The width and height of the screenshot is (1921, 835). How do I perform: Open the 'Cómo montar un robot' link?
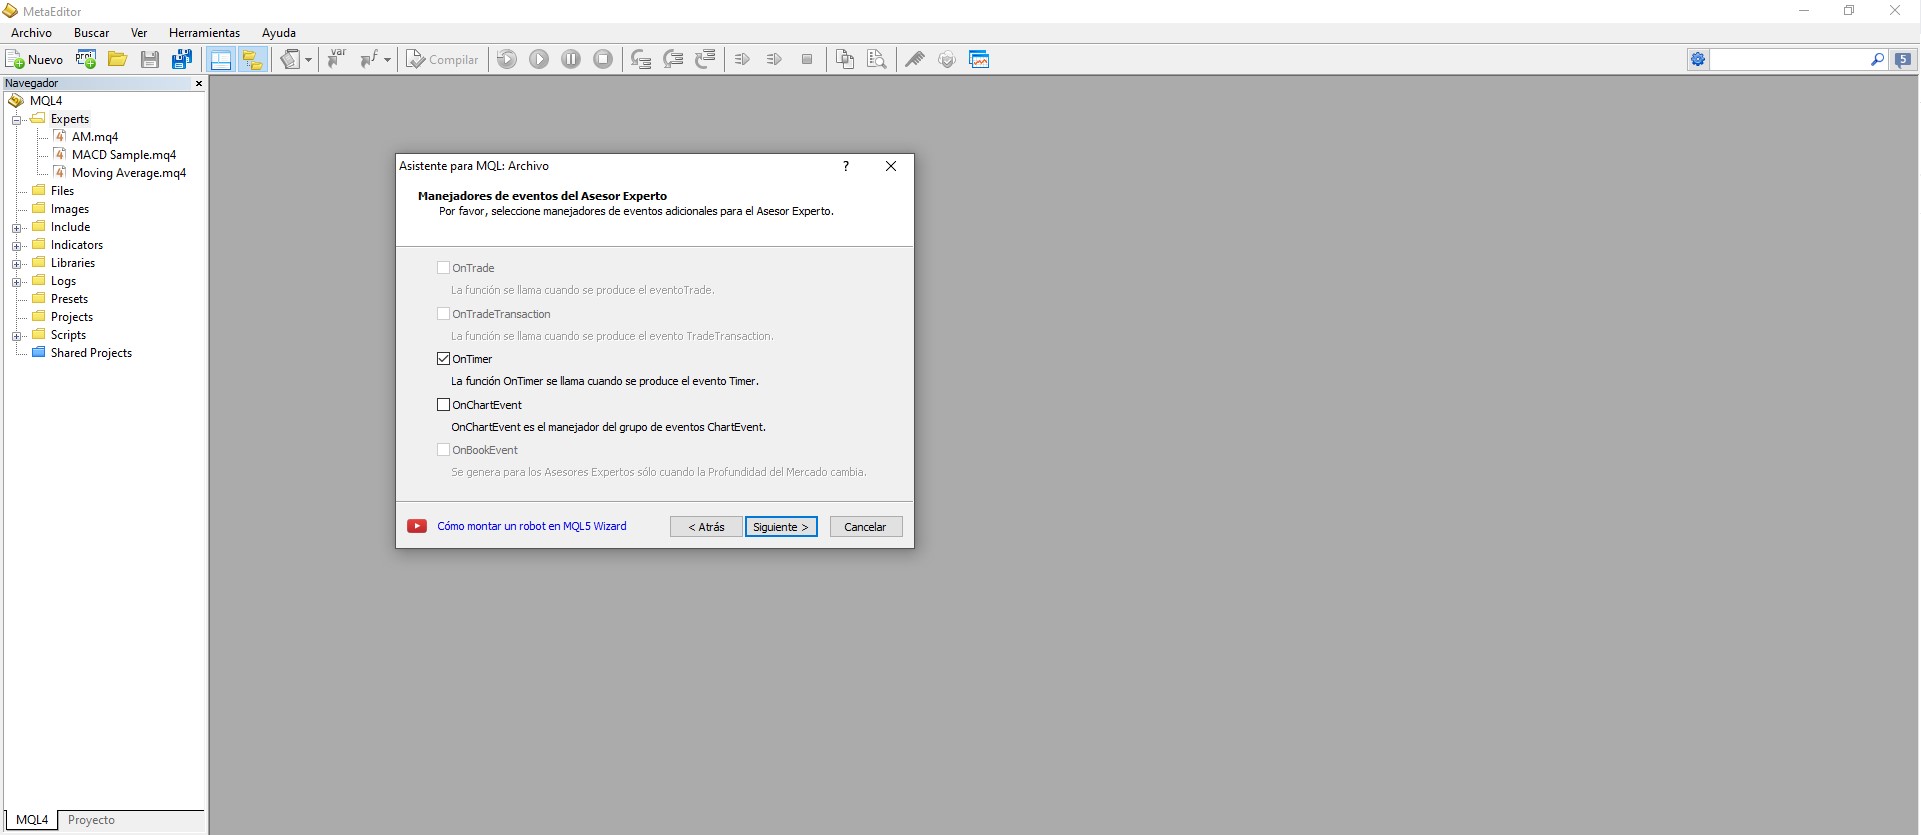coord(532,526)
